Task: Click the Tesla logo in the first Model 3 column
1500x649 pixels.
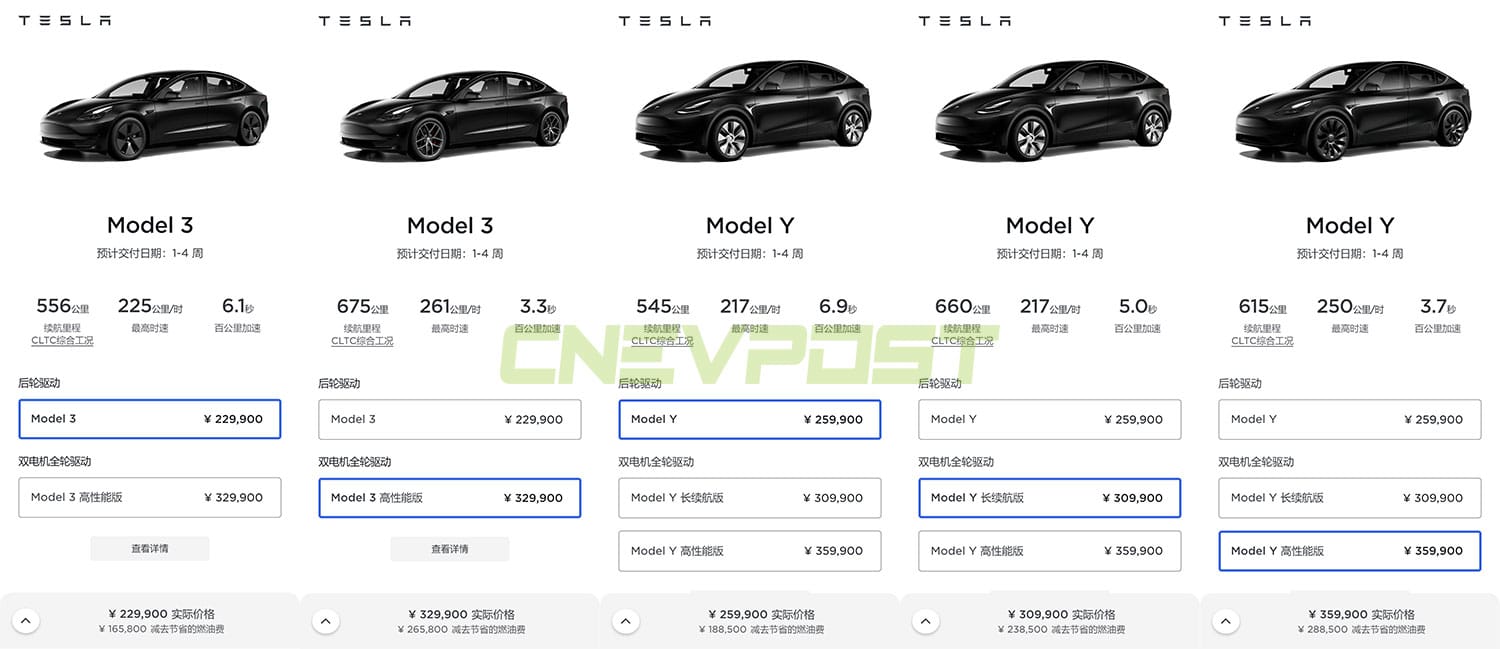Action: point(64,19)
